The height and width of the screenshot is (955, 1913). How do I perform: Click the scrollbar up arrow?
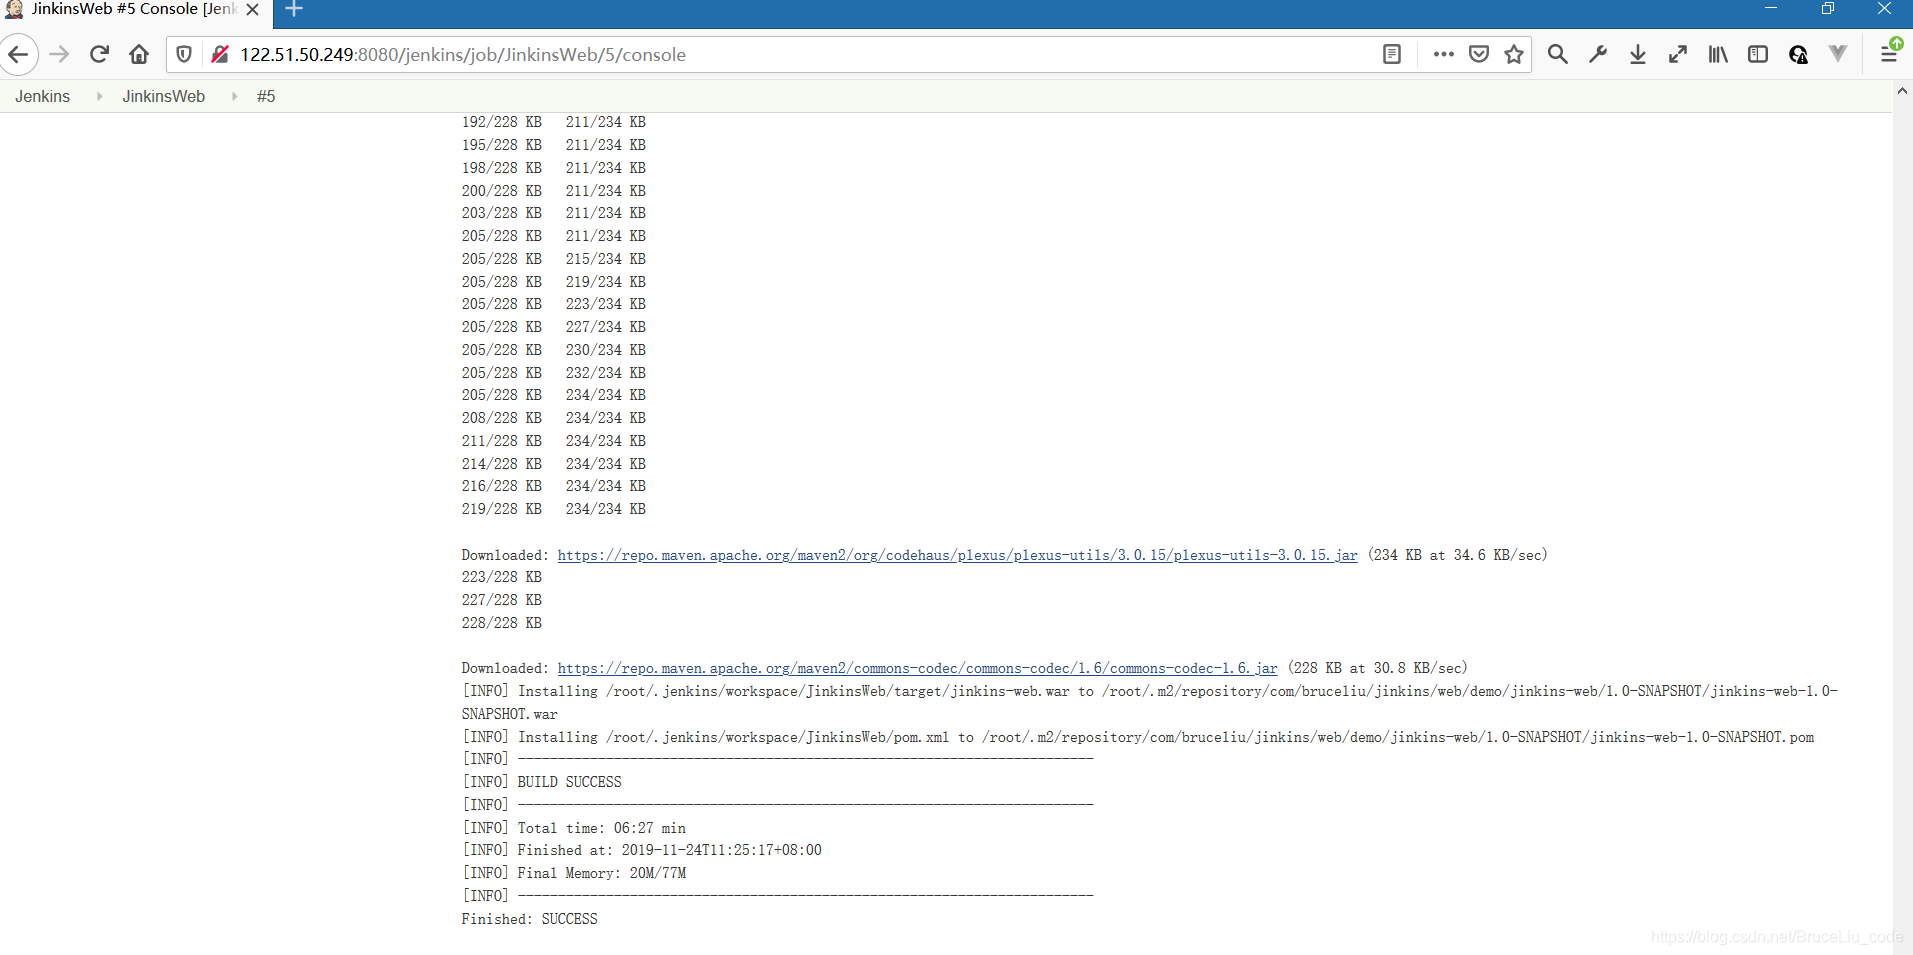[1902, 91]
